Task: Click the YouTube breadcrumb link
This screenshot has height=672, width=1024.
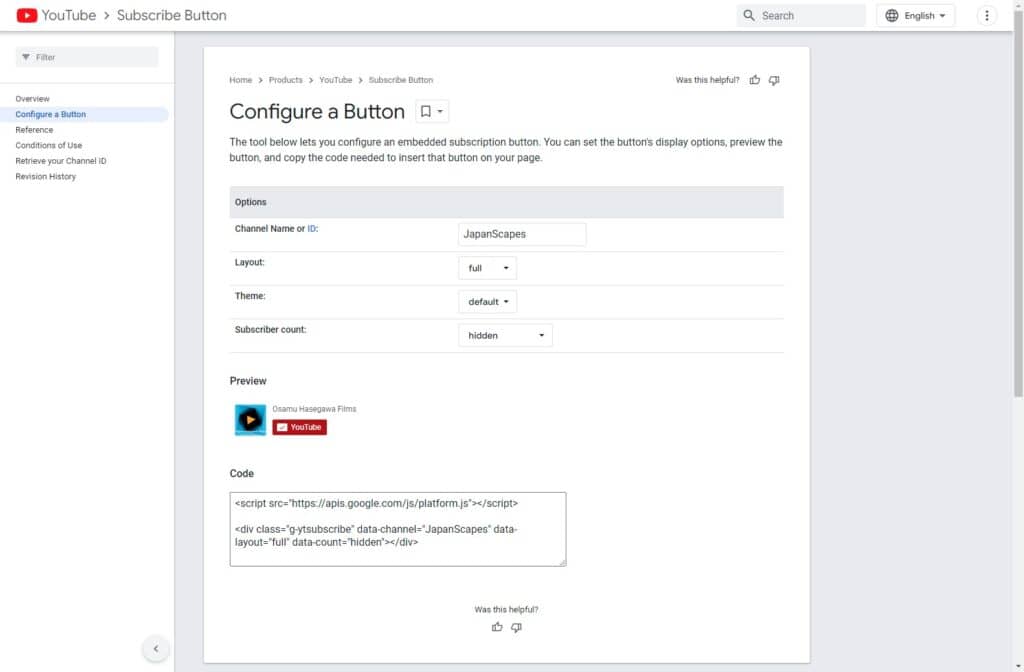Action: point(336,80)
